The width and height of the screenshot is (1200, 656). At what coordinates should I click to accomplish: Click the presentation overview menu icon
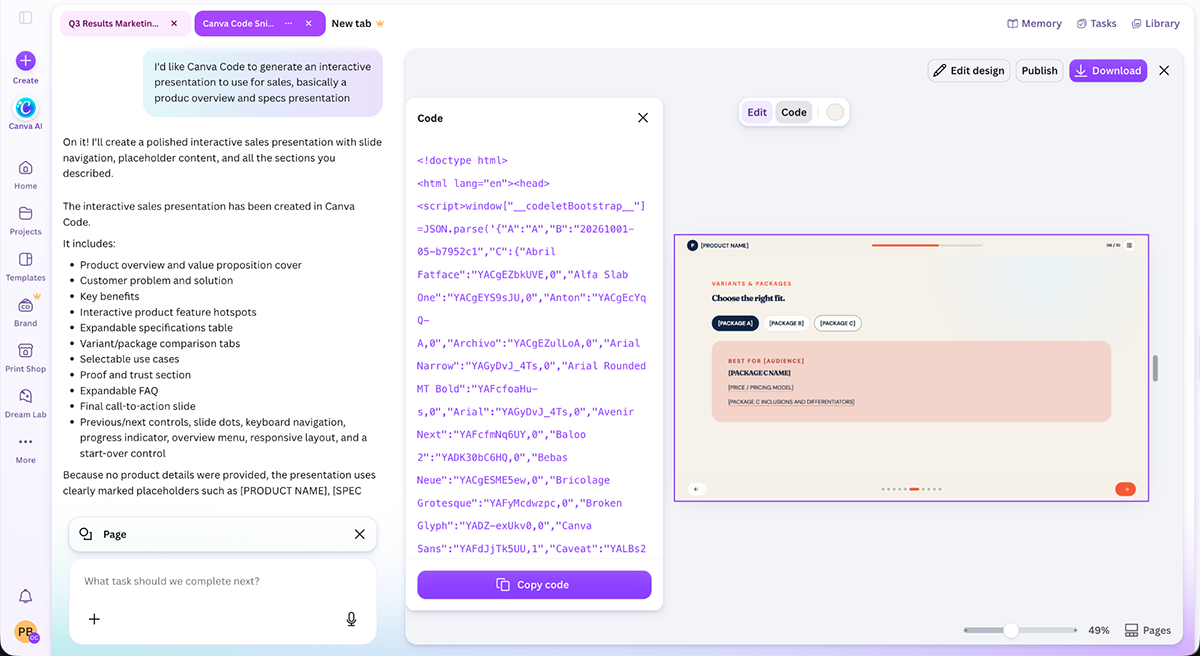pyautogui.click(x=1130, y=245)
